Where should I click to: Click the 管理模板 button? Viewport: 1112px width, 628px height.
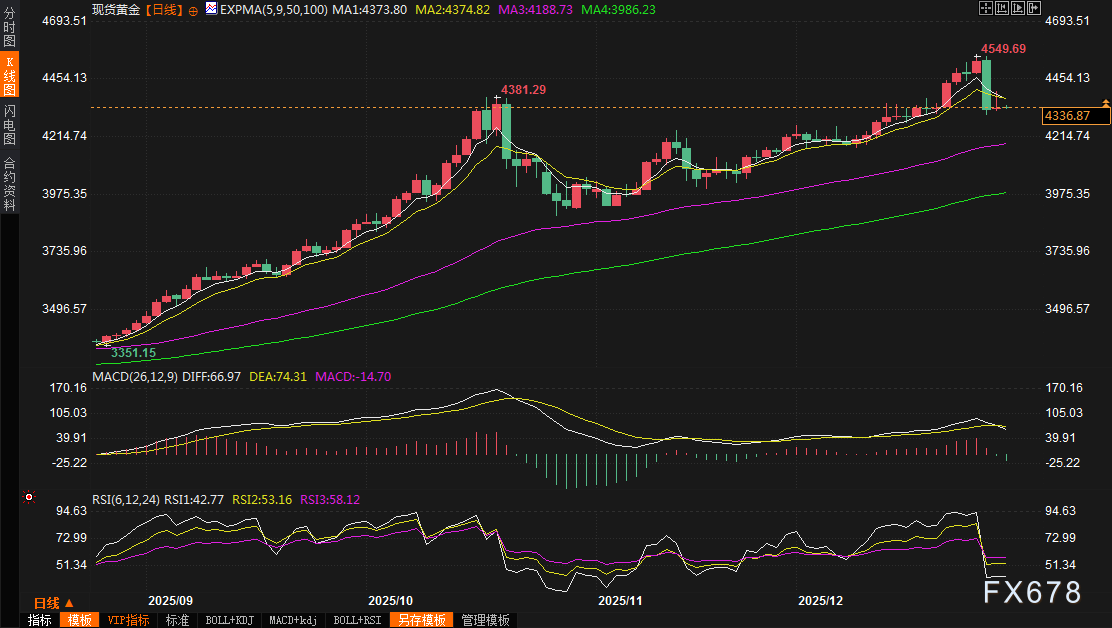[485, 620]
